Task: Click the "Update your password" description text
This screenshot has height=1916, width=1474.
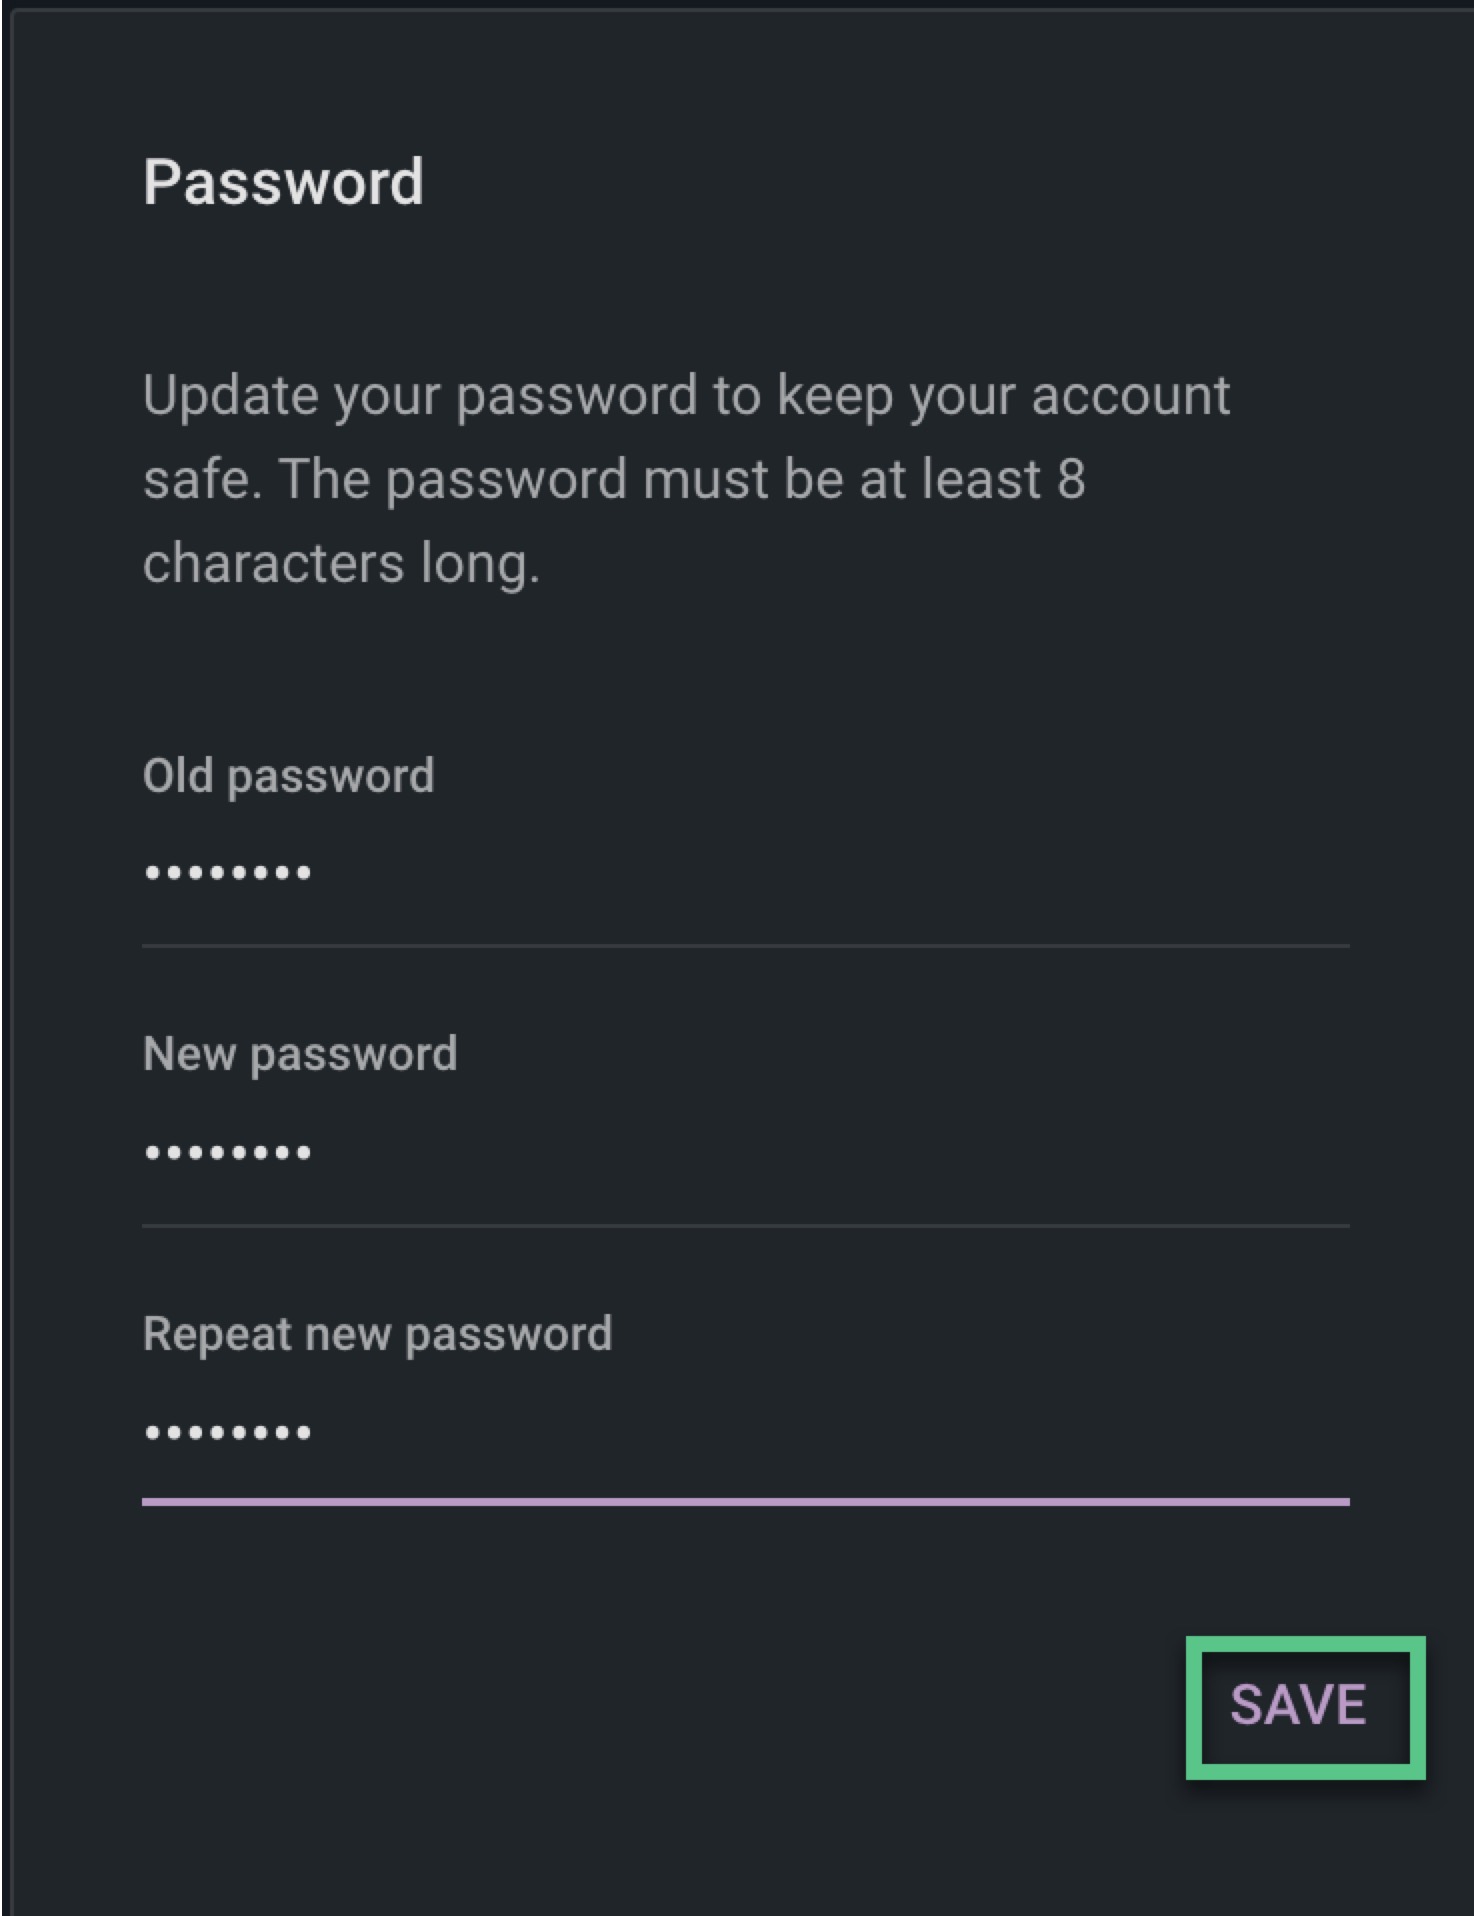Action: (x=686, y=395)
